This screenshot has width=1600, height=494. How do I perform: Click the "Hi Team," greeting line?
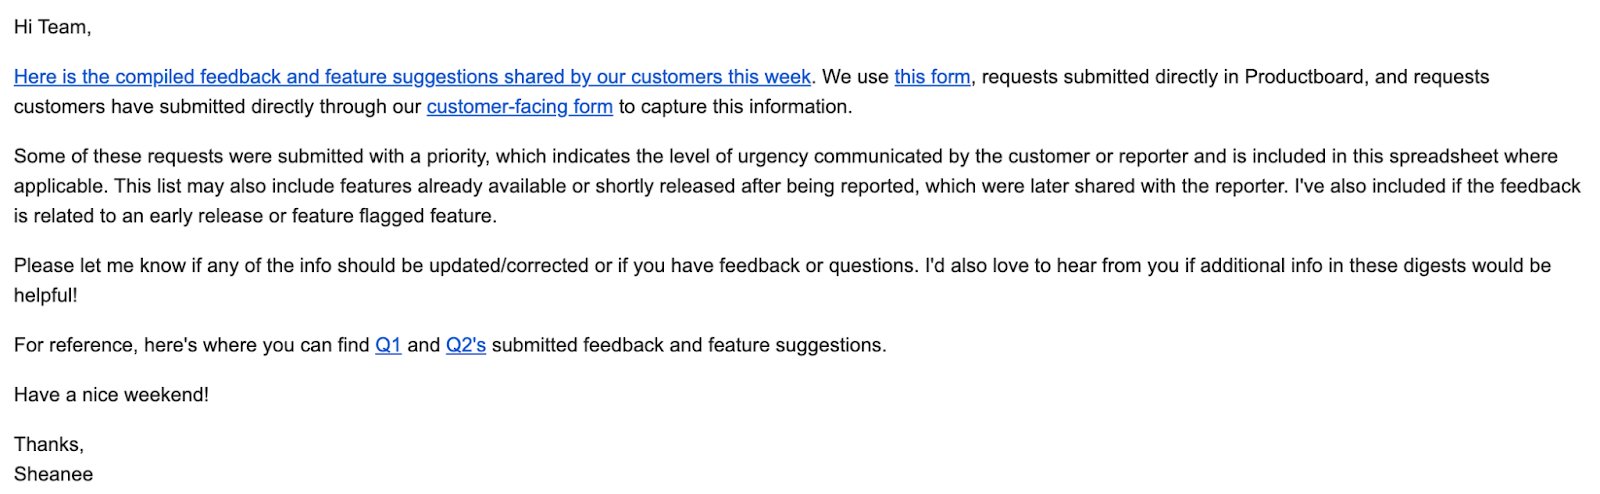[x=52, y=27]
